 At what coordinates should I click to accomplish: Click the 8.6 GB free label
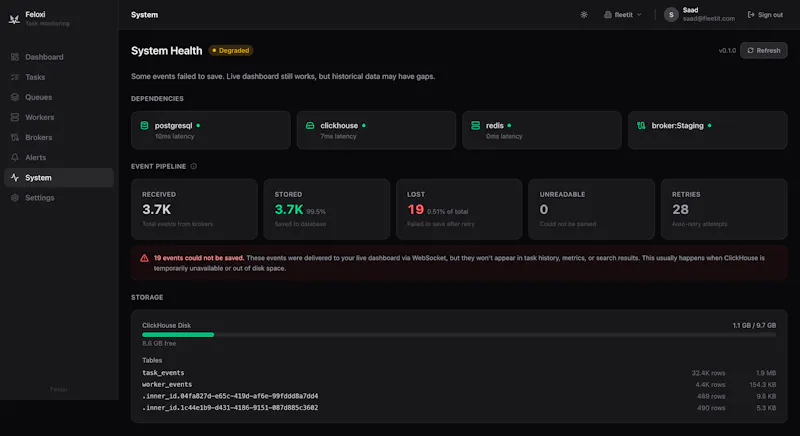[x=159, y=344]
